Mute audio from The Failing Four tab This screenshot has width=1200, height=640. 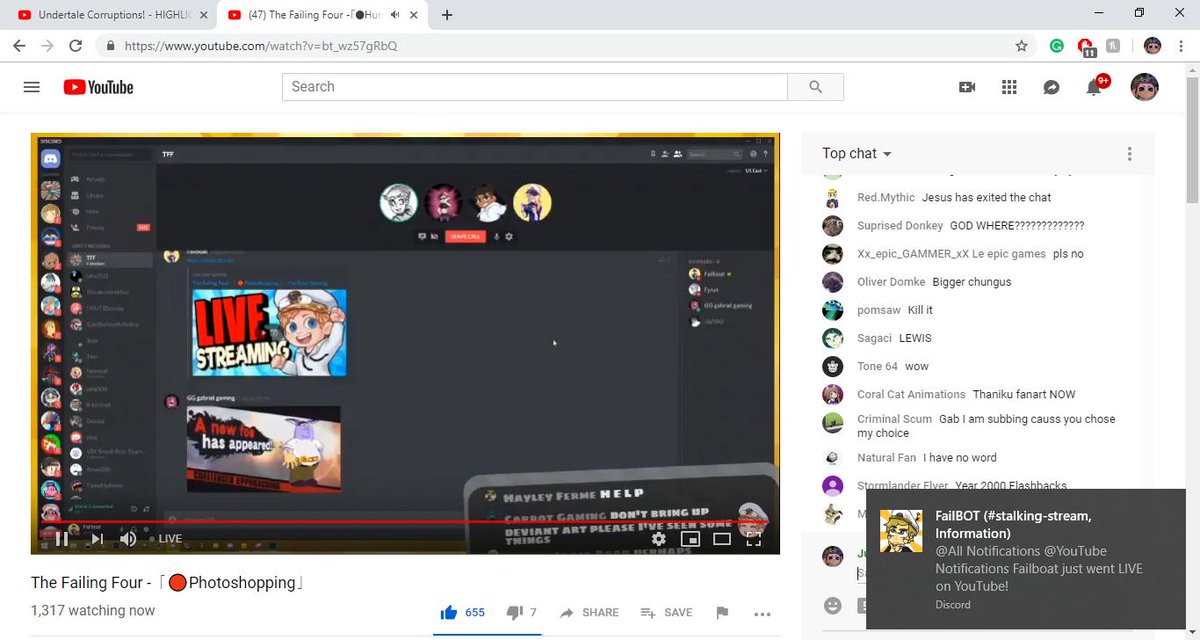(x=393, y=15)
